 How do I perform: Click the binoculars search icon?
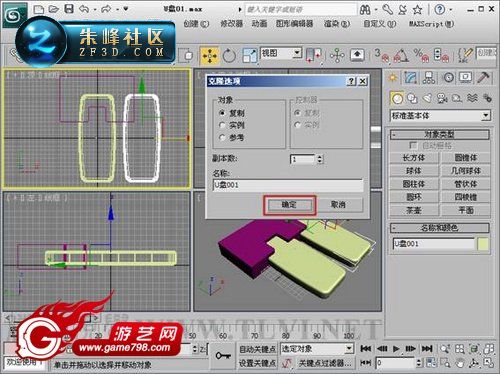pos(365,10)
